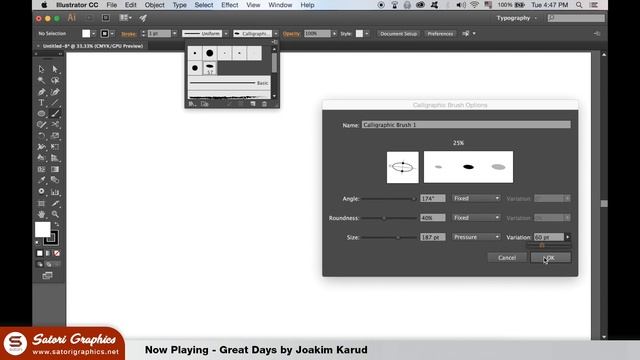Select the Gradient tool
The image size is (640, 360).
pos(55,169)
